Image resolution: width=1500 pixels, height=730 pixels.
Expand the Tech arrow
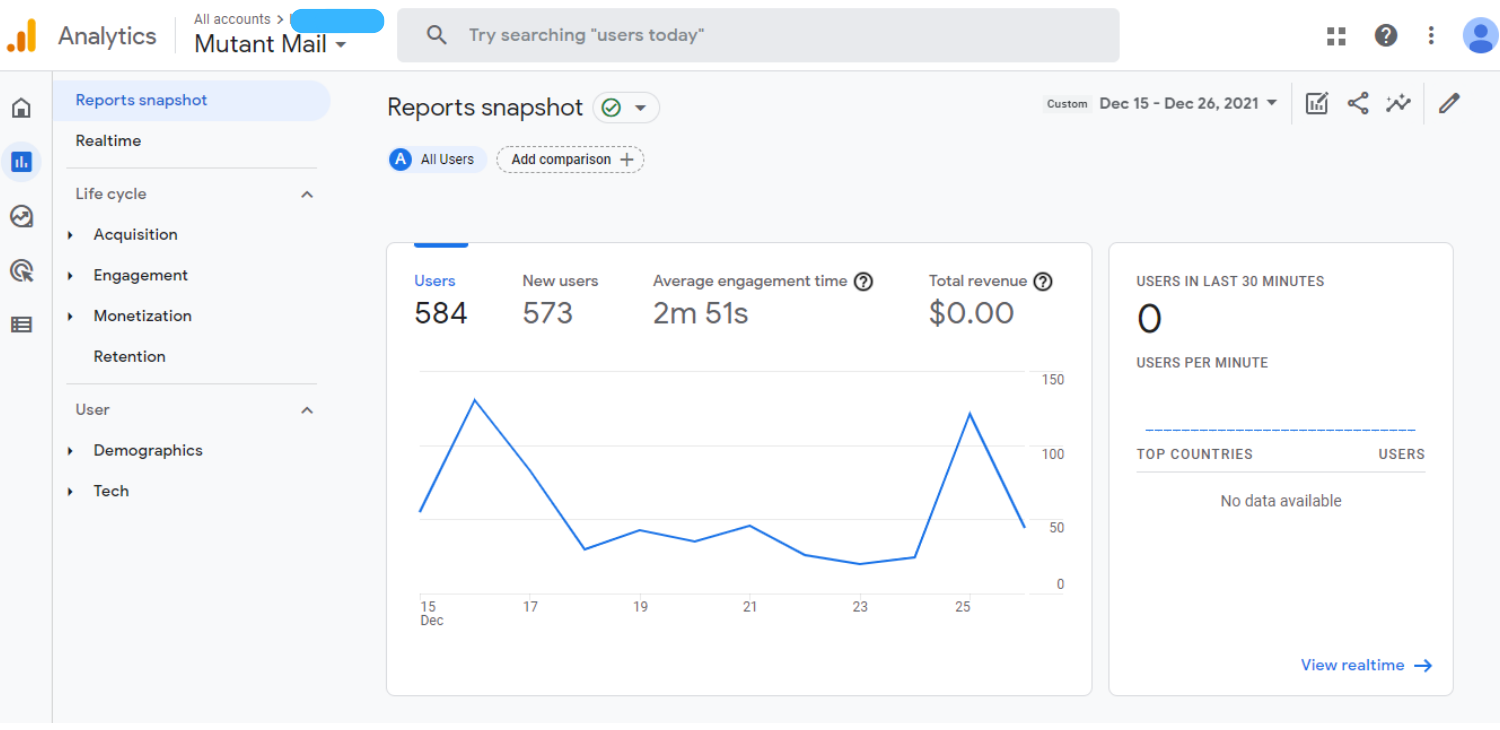point(70,492)
